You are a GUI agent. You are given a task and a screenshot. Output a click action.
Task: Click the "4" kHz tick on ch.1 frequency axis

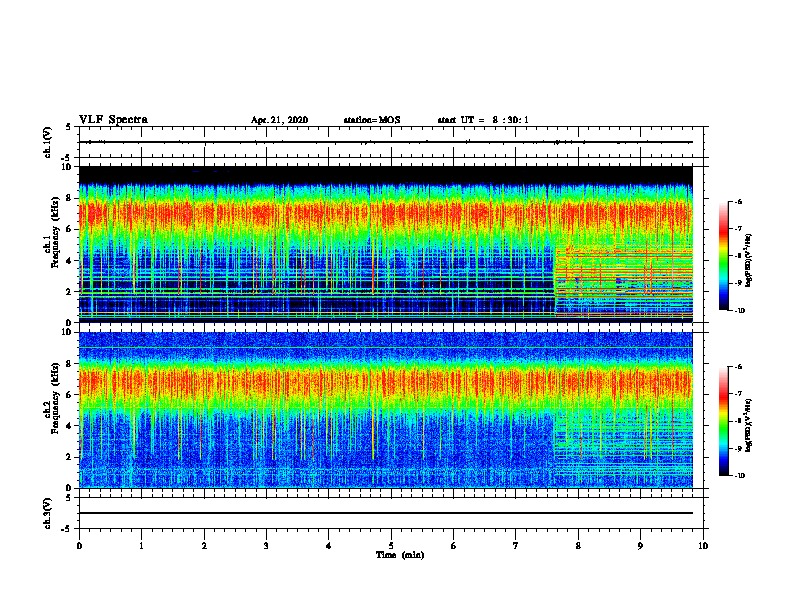pyautogui.click(x=69, y=261)
